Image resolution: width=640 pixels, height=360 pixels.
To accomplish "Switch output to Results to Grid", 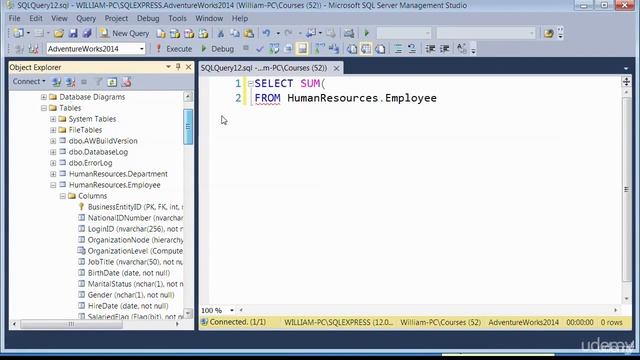I will coord(366,49).
